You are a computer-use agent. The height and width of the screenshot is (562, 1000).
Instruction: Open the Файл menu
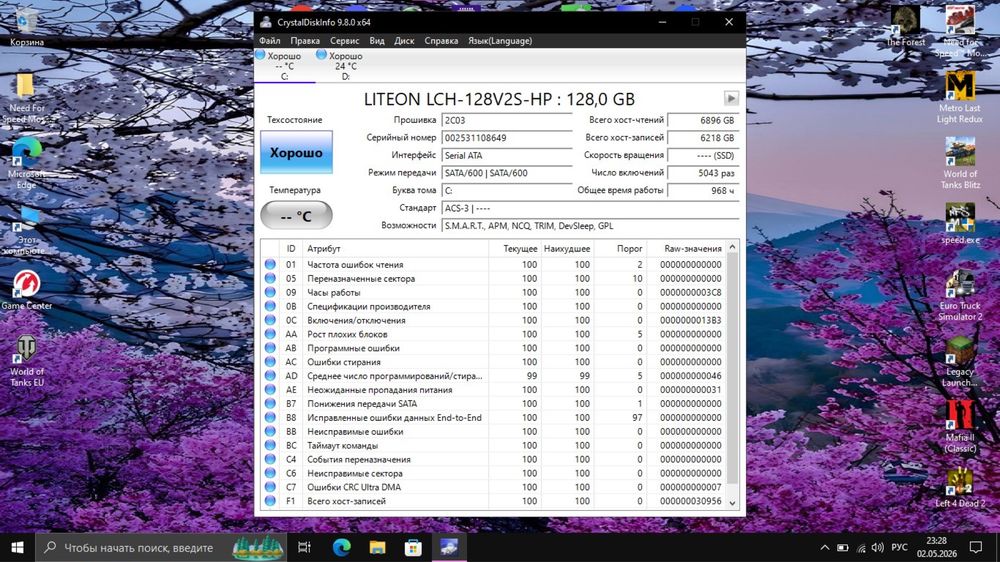pos(270,41)
